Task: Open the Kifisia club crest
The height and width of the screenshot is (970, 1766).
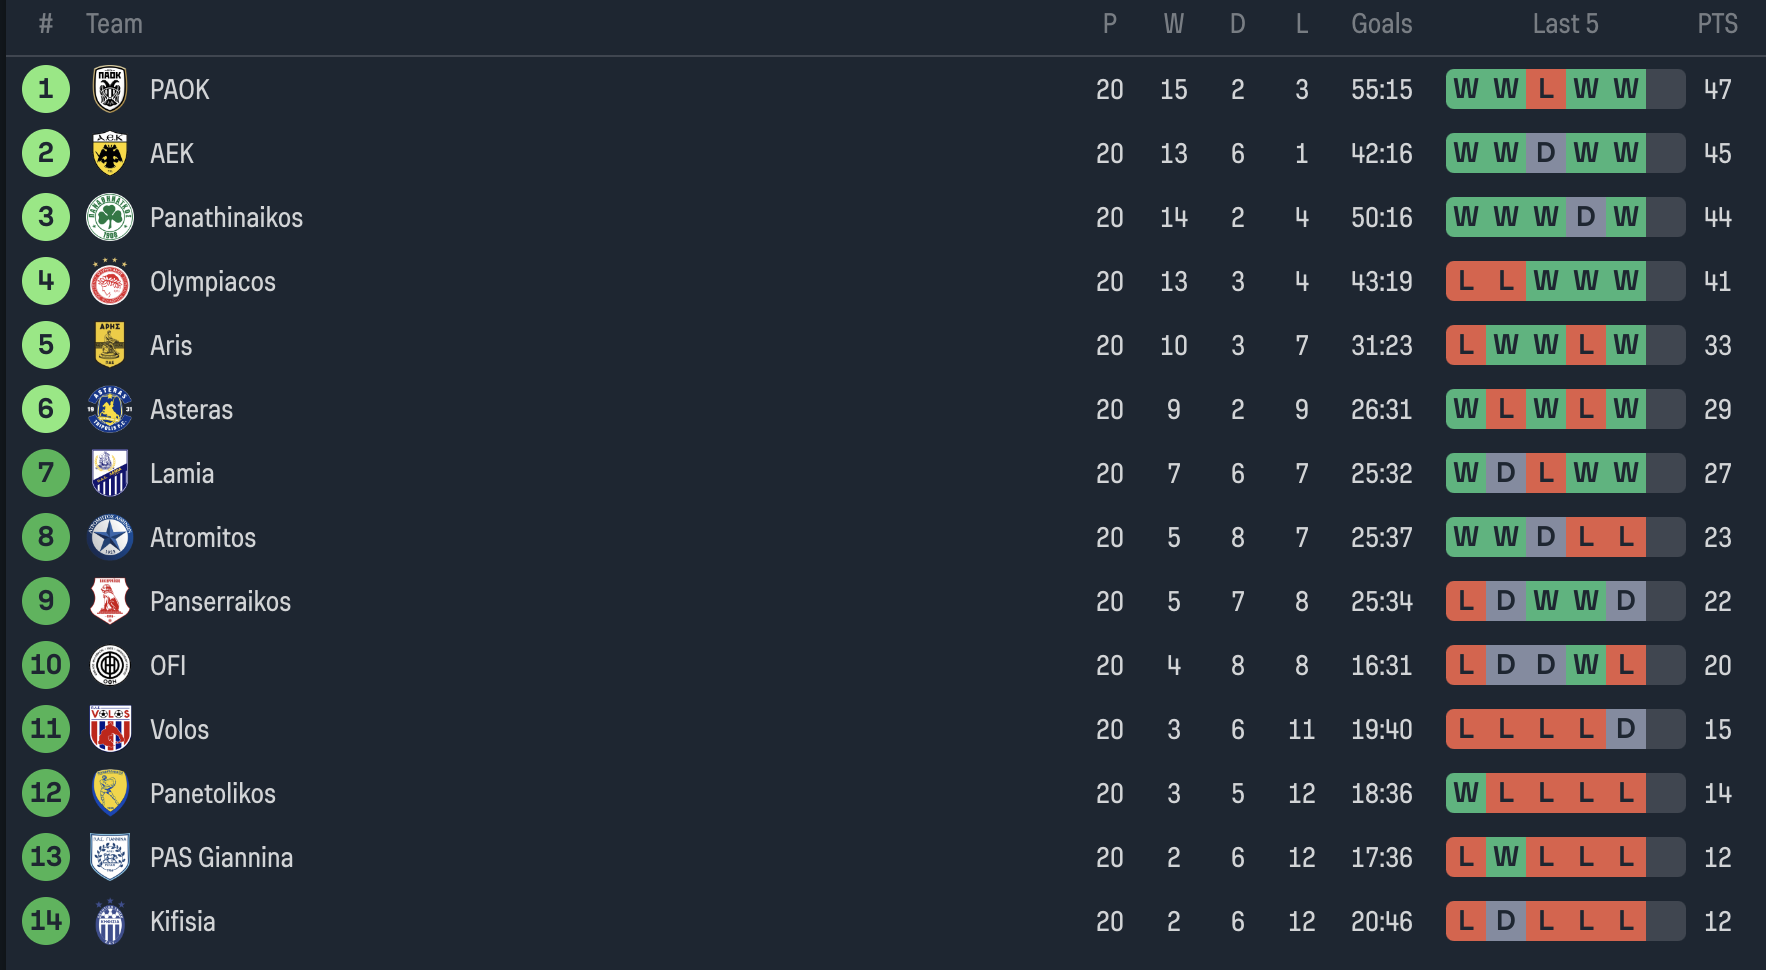Action: pyautogui.click(x=110, y=922)
